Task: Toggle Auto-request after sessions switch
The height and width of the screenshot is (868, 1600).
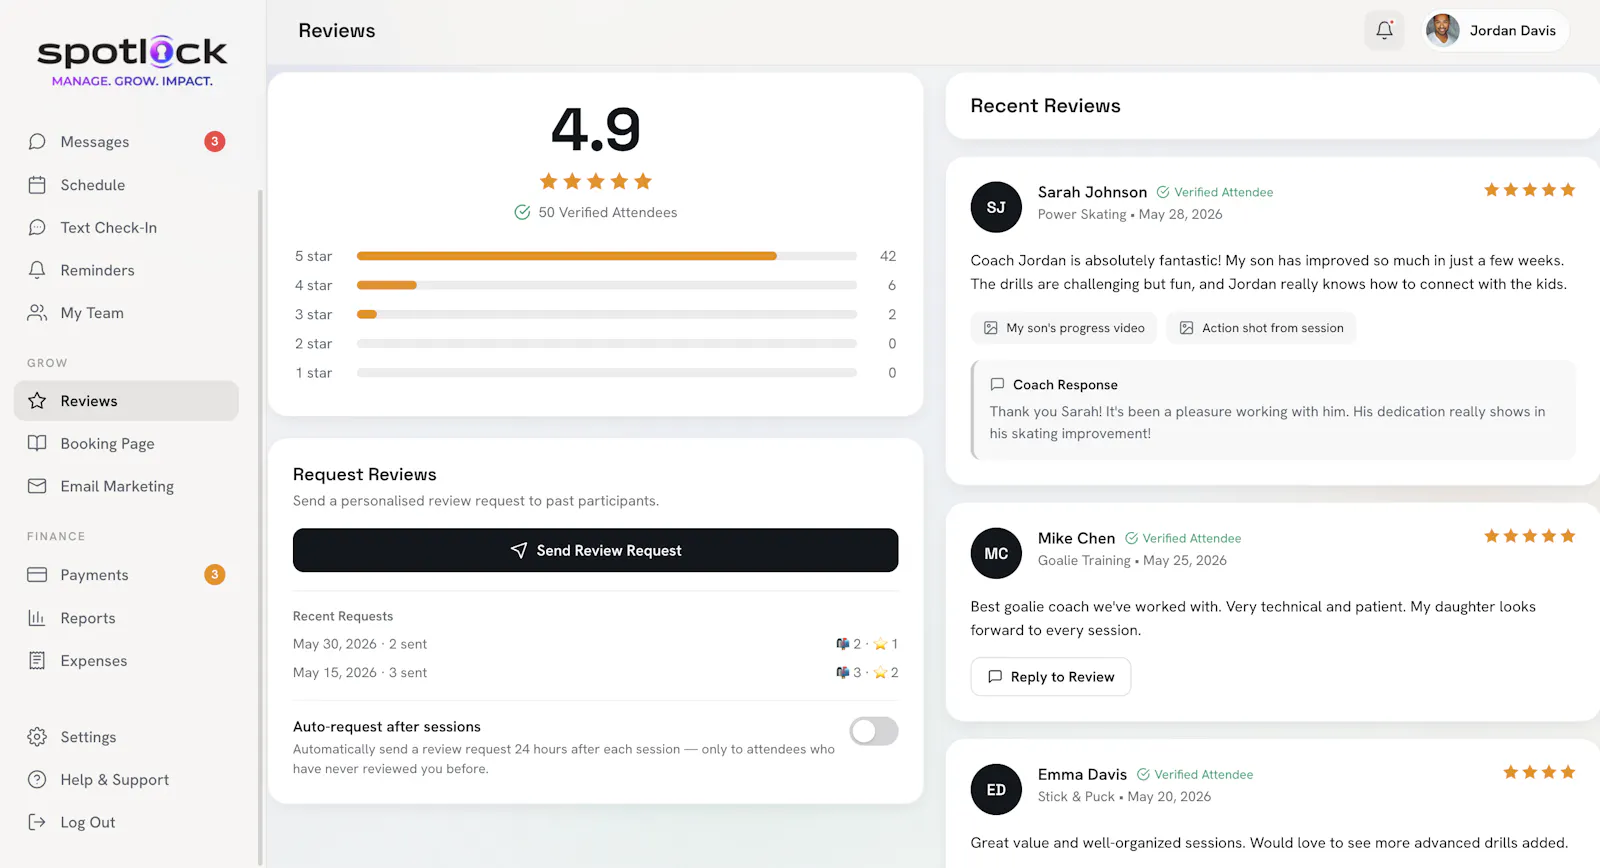Action: (874, 731)
